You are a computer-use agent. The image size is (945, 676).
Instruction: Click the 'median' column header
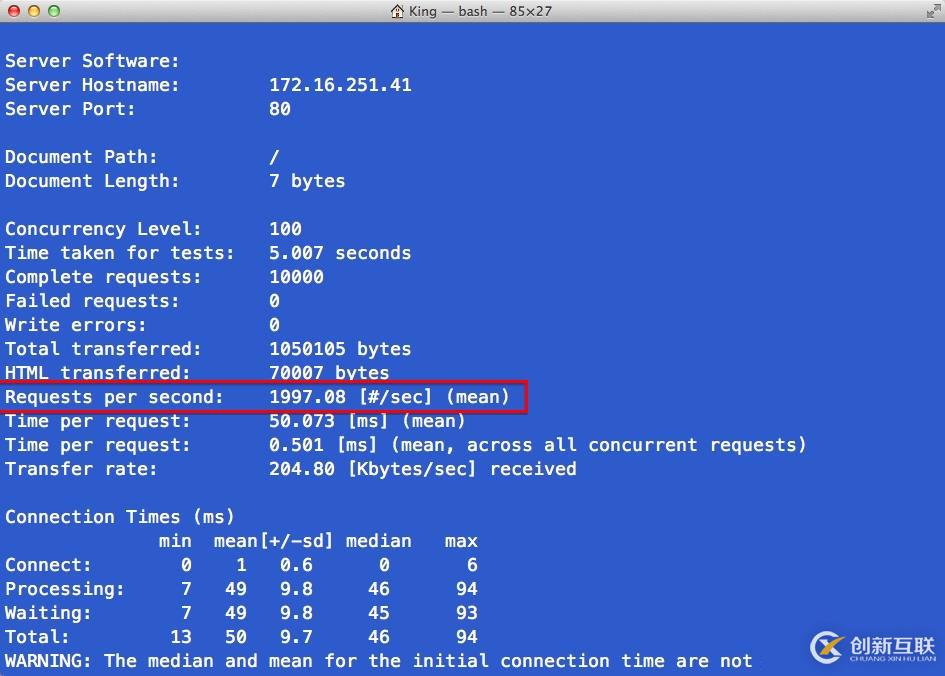point(378,541)
